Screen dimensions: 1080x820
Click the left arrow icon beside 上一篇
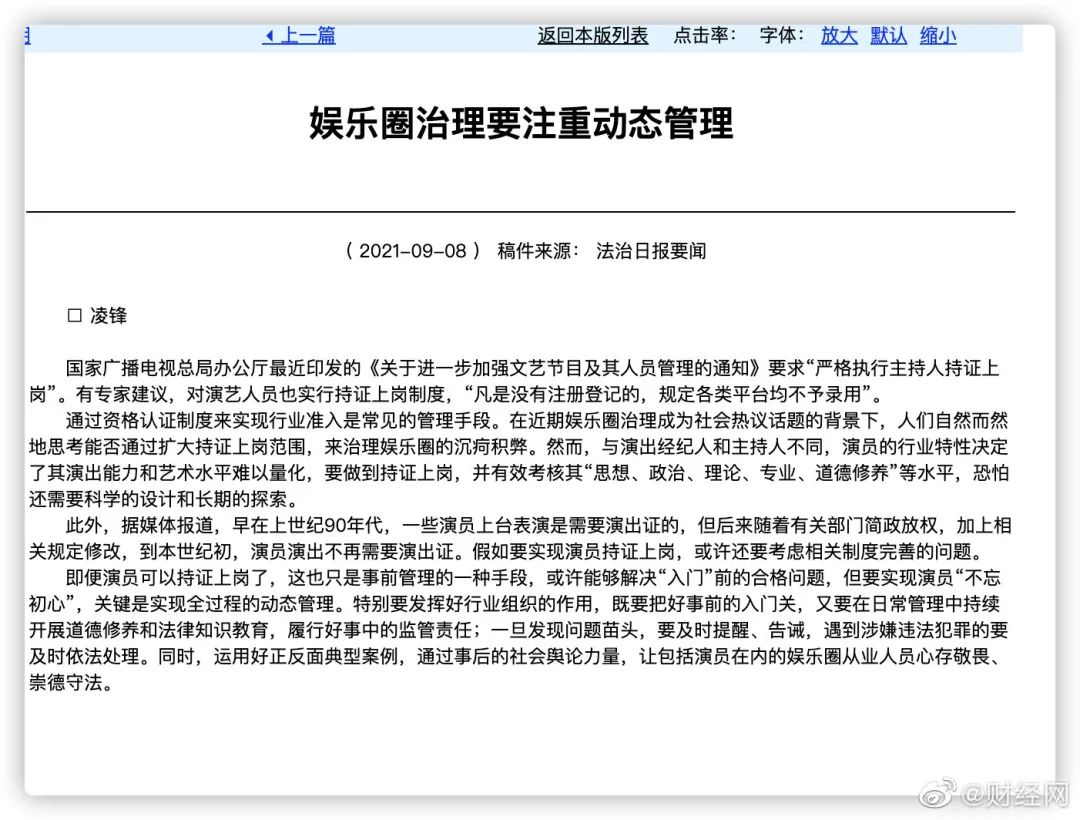point(269,36)
